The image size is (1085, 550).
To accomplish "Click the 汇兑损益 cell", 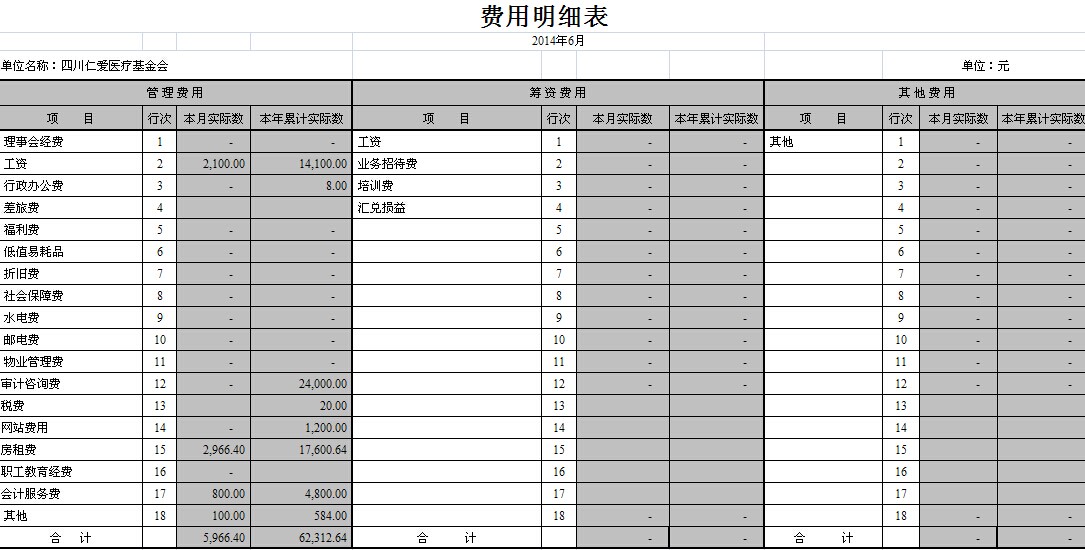I will pyautogui.click(x=381, y=208).
